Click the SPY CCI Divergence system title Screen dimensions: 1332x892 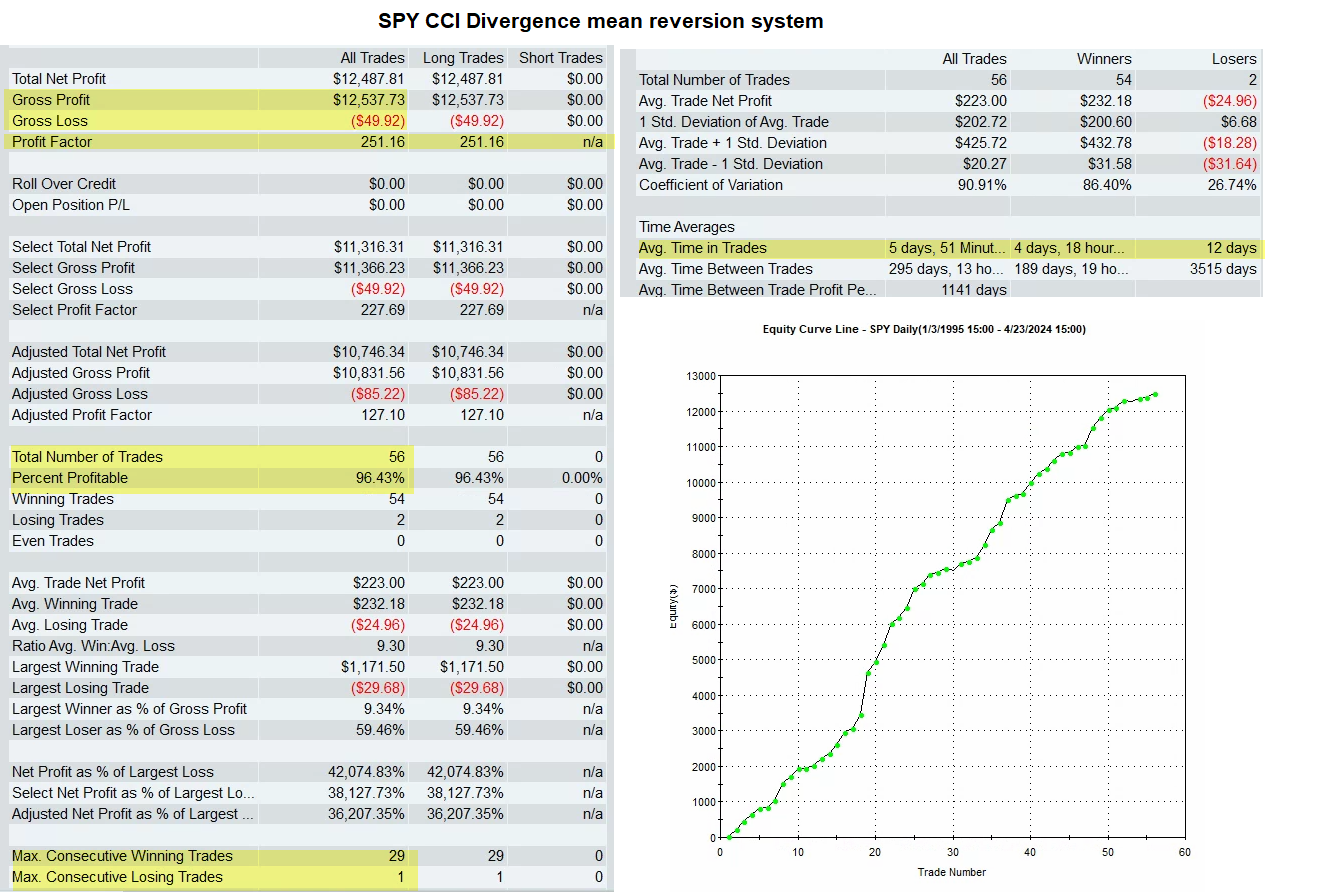coord(600,21)
